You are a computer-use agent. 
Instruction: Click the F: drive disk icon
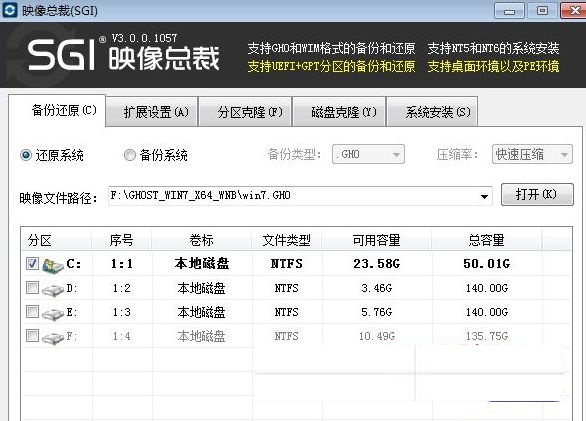coord(53,337)
